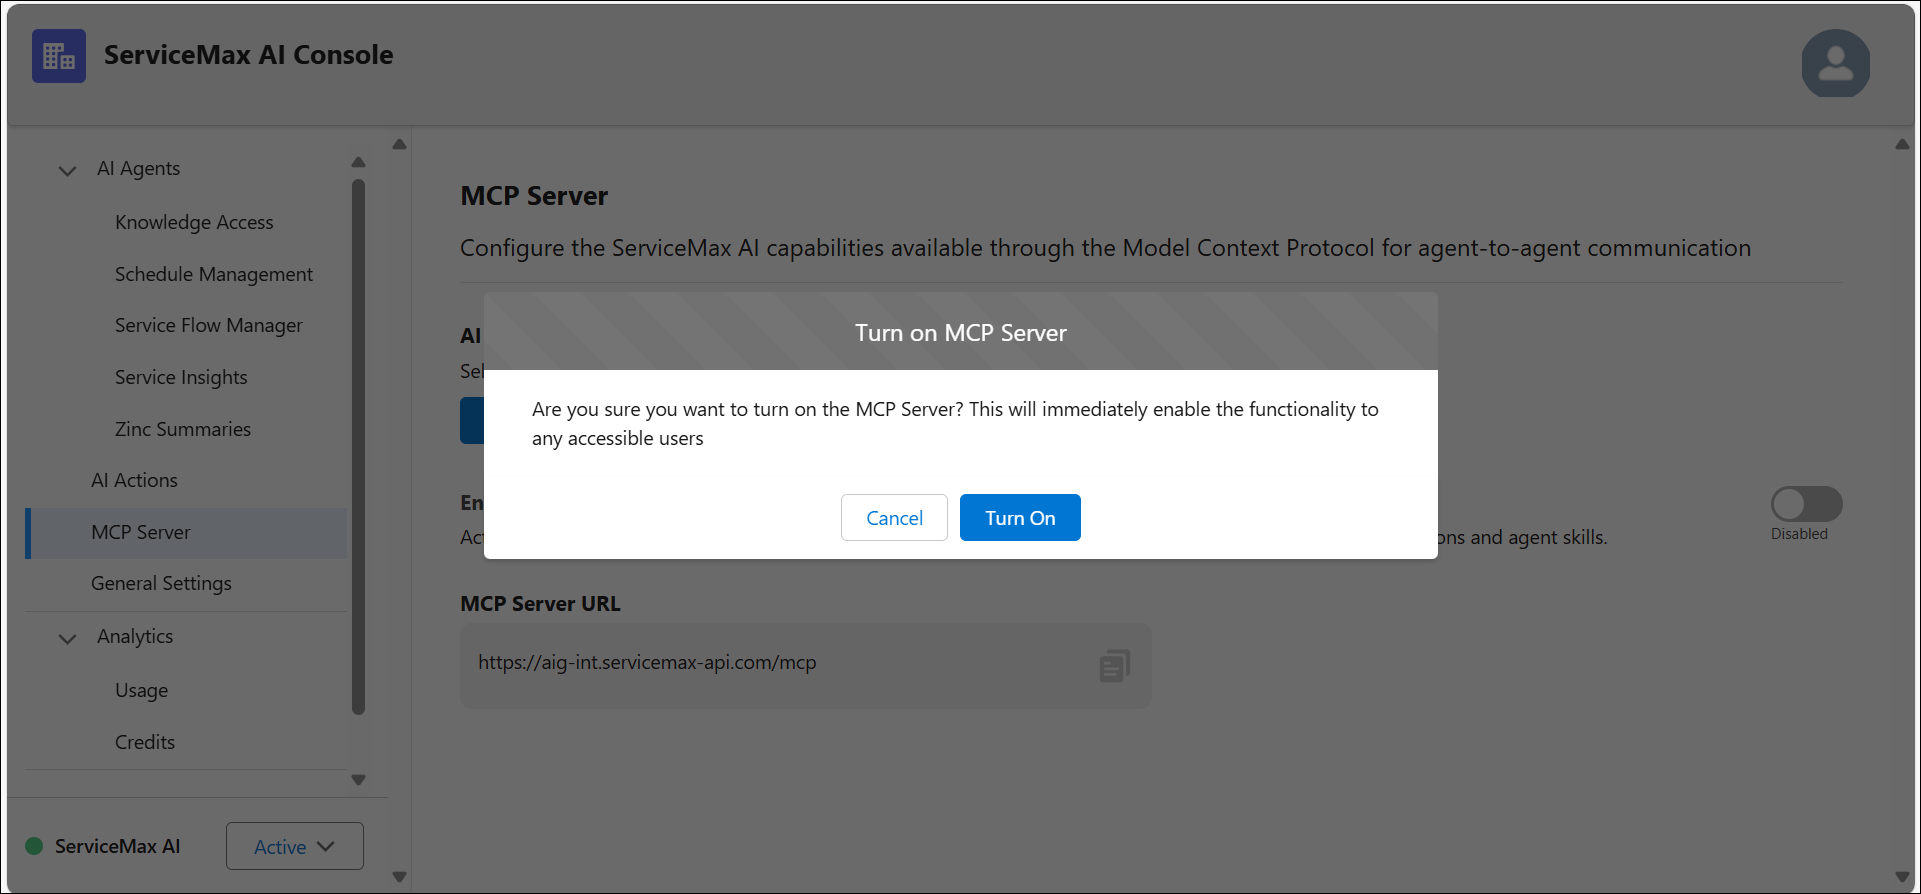Viewport: 1921px width, 894px height.
Task: Cancel turning on MCP Server
Action: coord(894,517)
